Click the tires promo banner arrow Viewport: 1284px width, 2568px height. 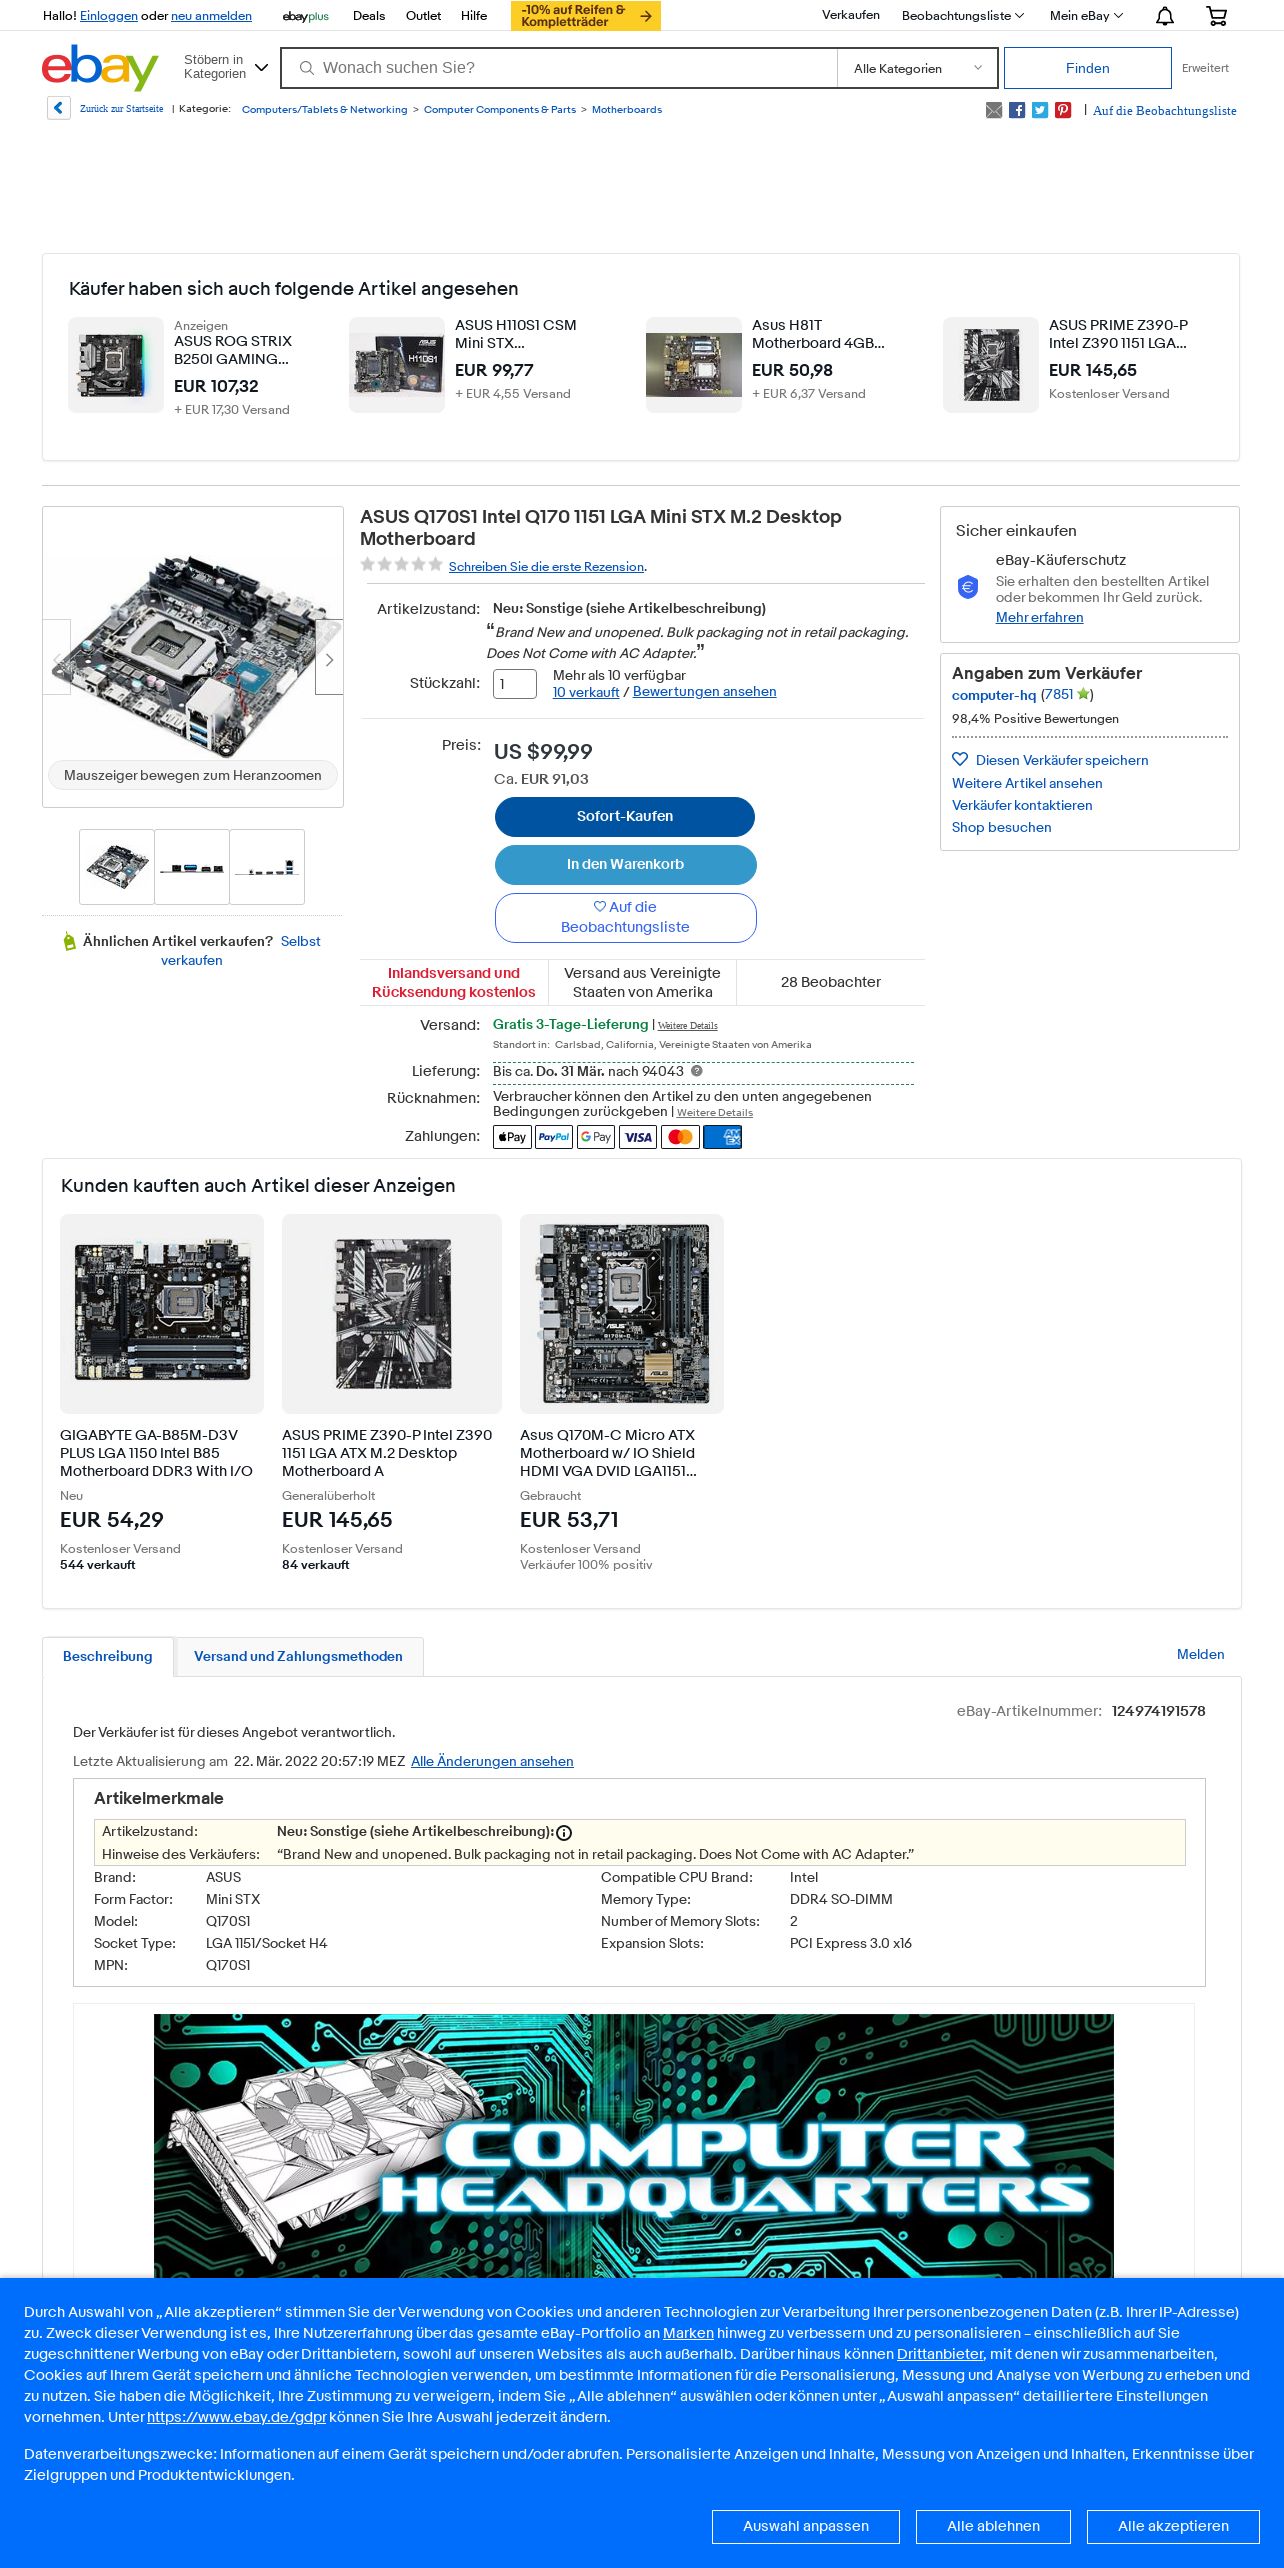pyautogui.click(x=646, y=16)
